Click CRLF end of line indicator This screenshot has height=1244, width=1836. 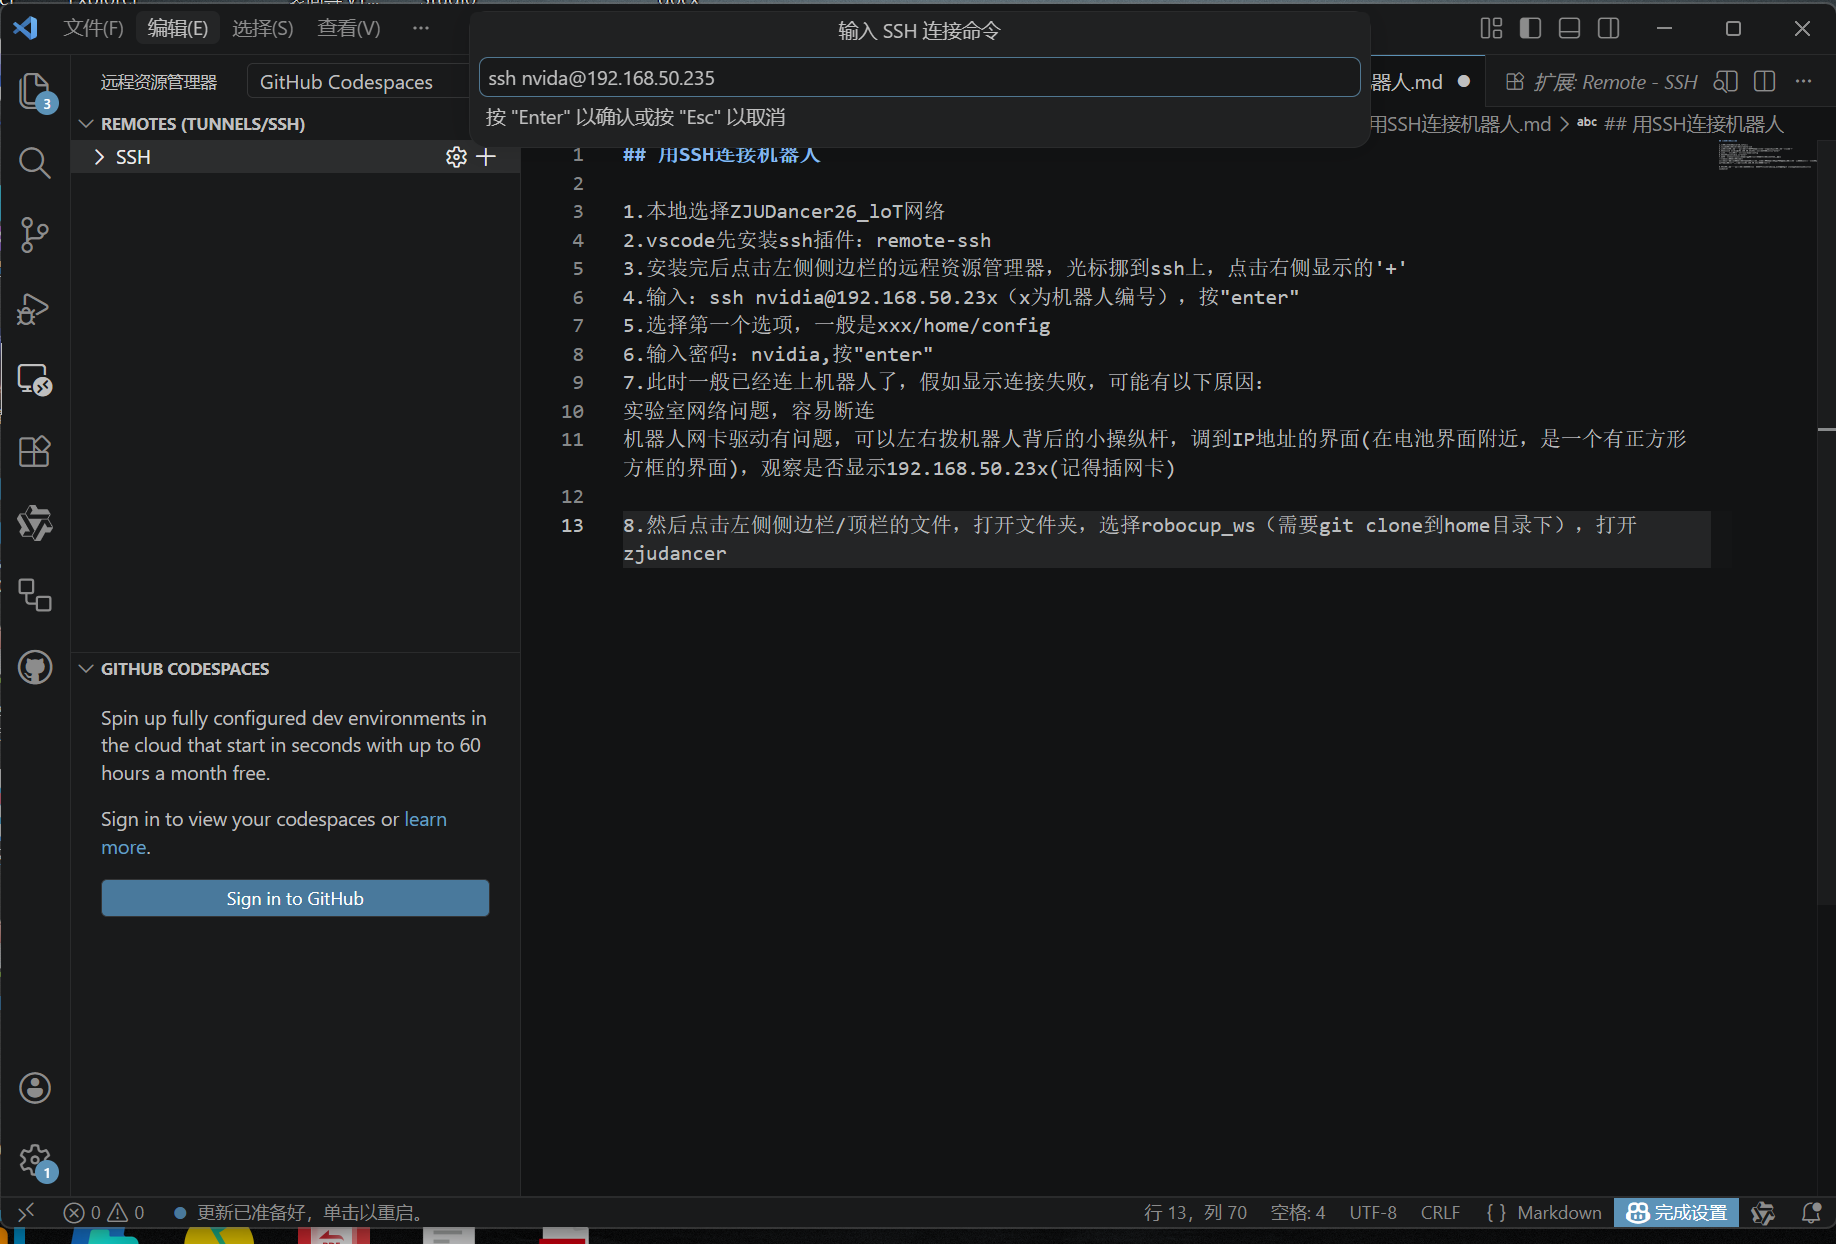click(1440, 1212)
